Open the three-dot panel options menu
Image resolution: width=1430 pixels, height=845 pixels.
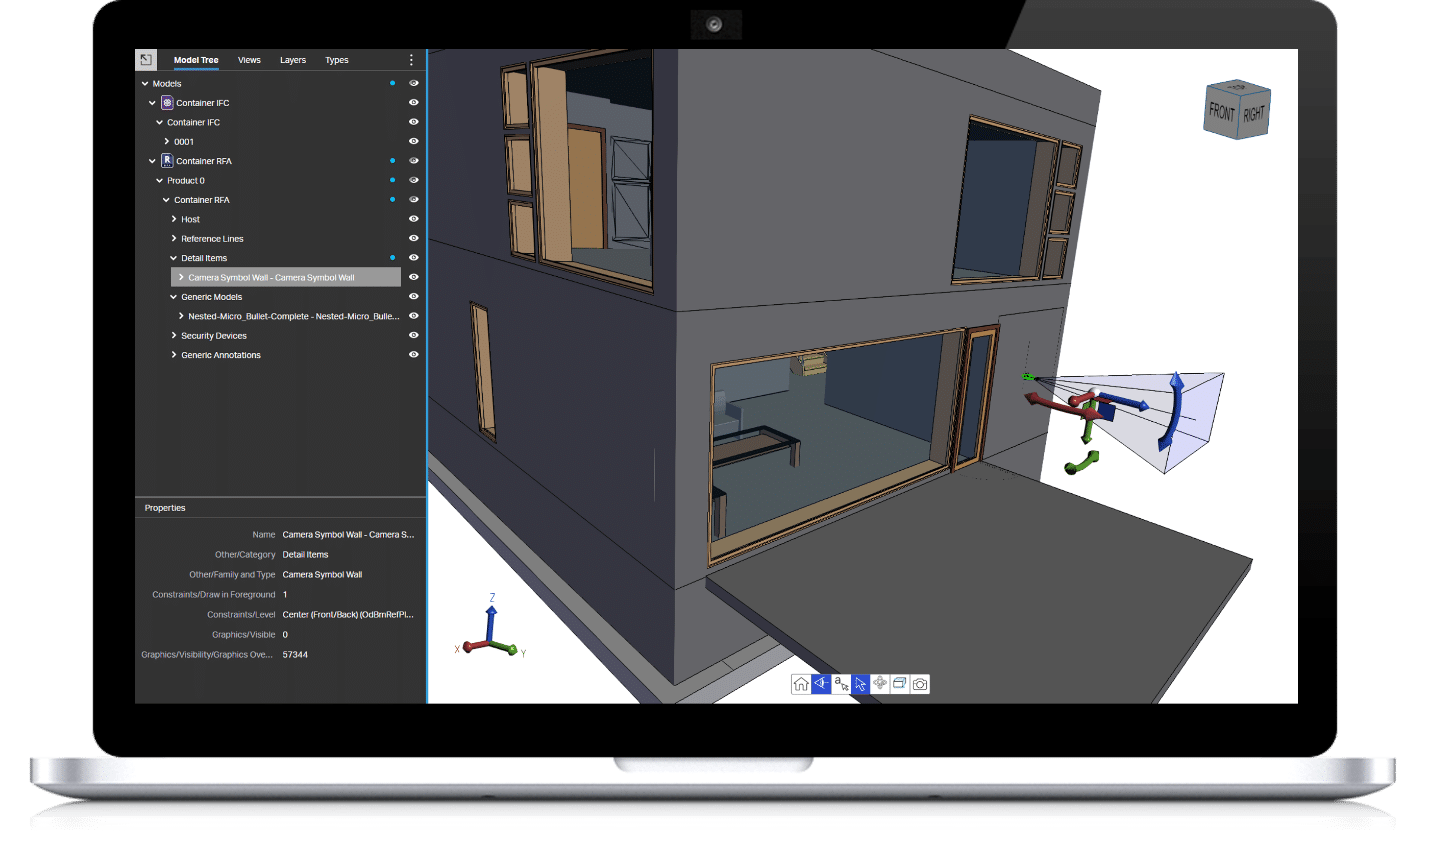411,60
